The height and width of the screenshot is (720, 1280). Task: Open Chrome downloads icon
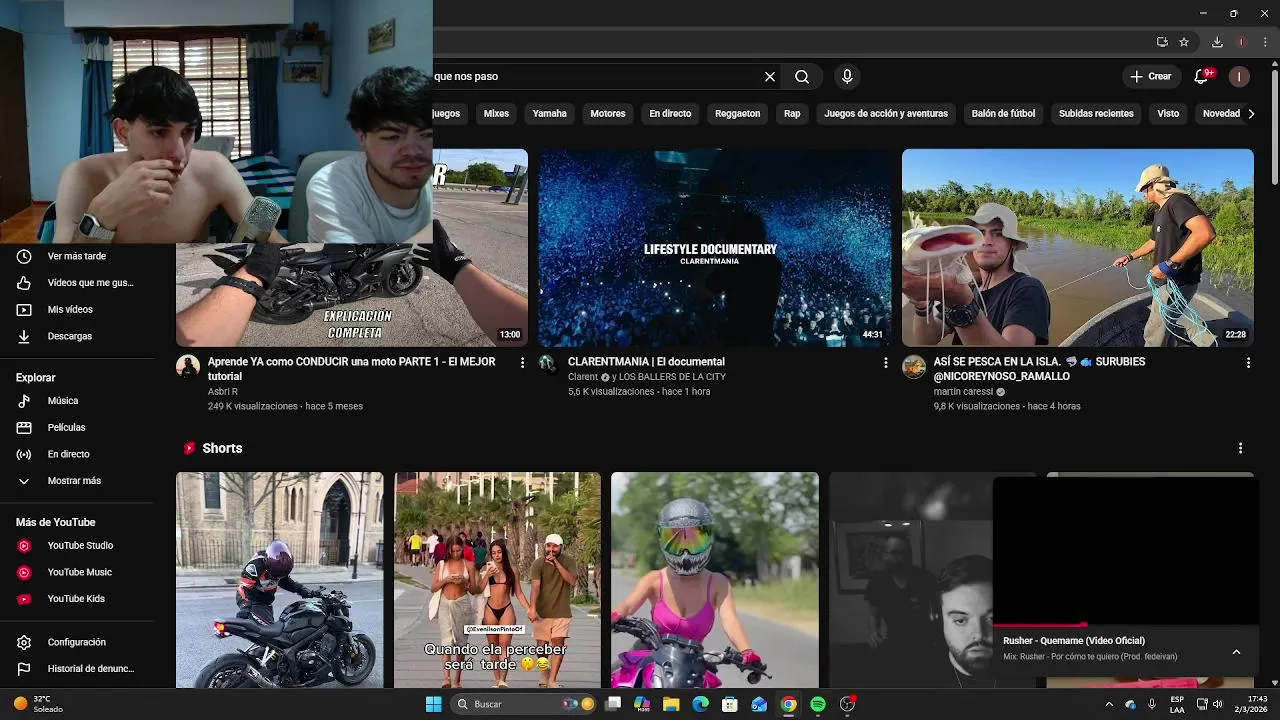coord(1217,42)
